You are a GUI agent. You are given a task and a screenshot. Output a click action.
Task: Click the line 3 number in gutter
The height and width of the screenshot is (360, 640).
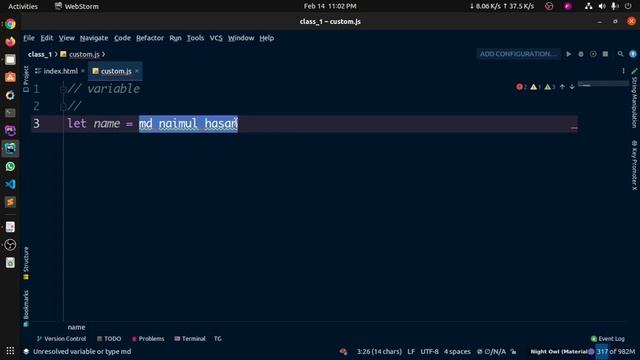(x=36, y=124)
